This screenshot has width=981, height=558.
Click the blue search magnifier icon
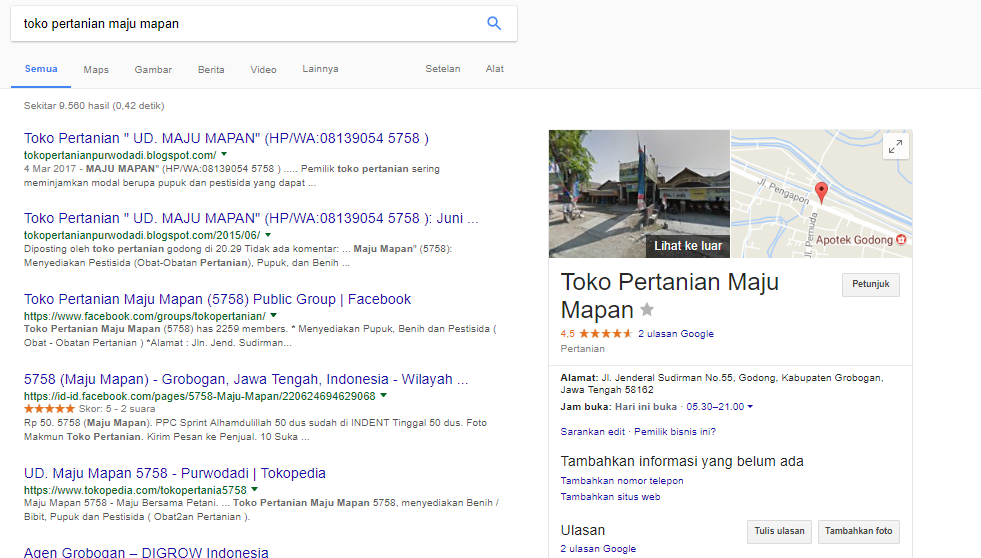494,24
